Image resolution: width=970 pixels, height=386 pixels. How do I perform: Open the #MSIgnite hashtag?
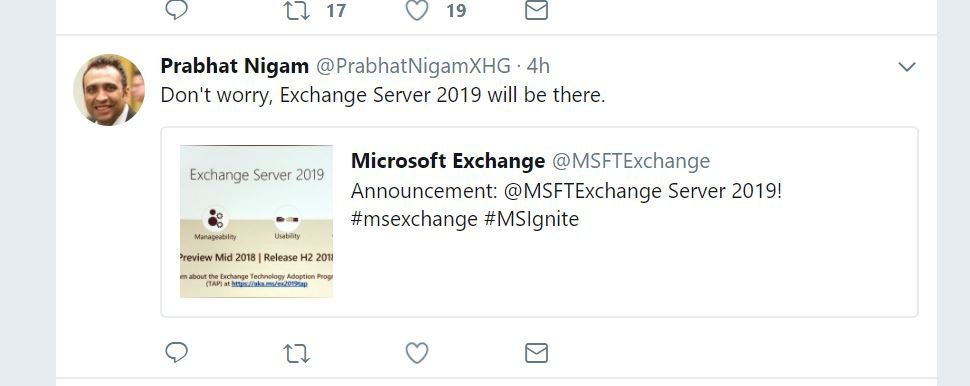531,219
